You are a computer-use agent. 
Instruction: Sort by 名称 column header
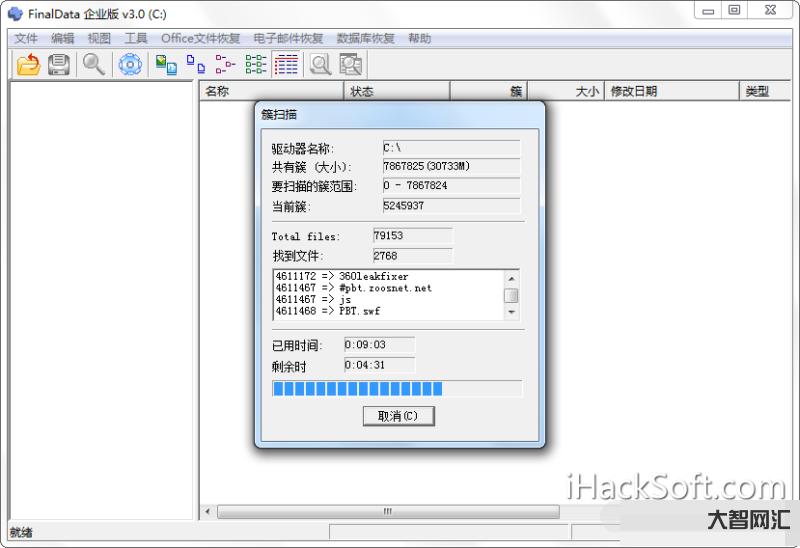270,91
